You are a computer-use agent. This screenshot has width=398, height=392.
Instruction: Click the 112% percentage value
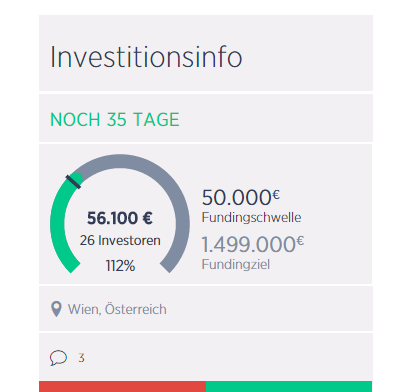[x=120, y=266]
